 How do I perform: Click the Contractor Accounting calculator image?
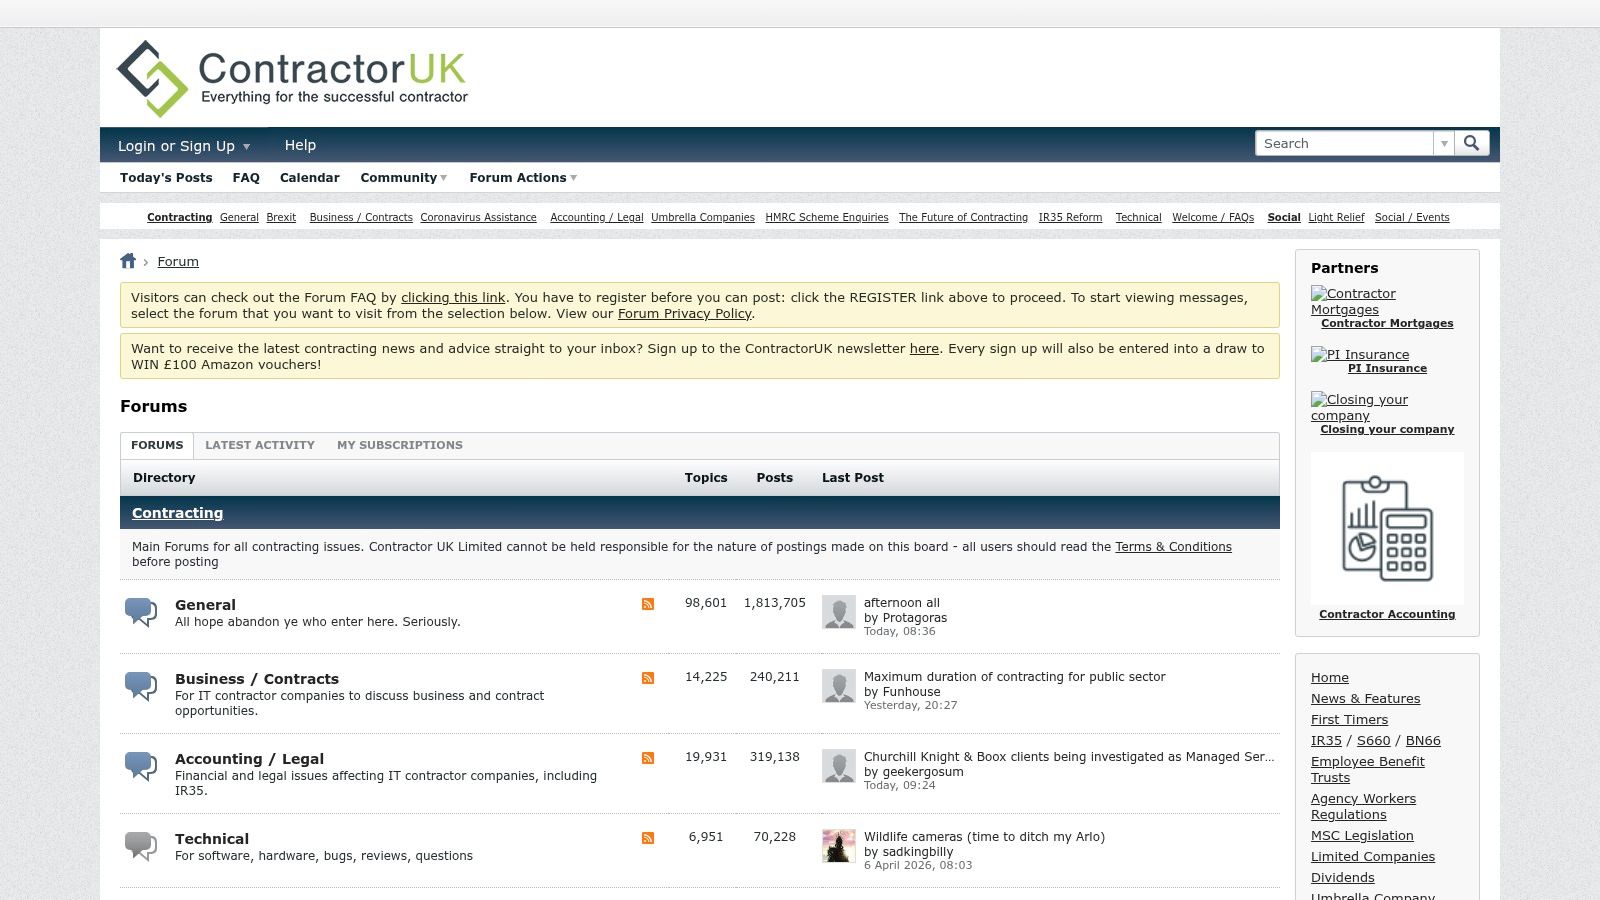(1387, 528)
